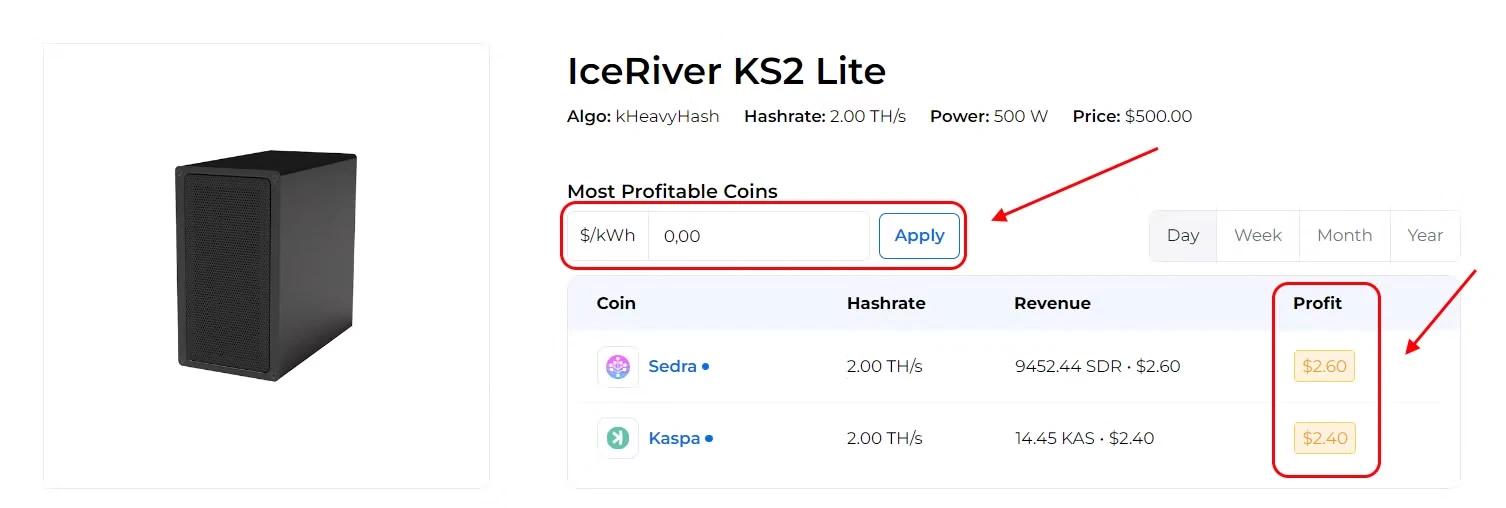
Task: Select the Week period tab
Action: pos(1257,236)
